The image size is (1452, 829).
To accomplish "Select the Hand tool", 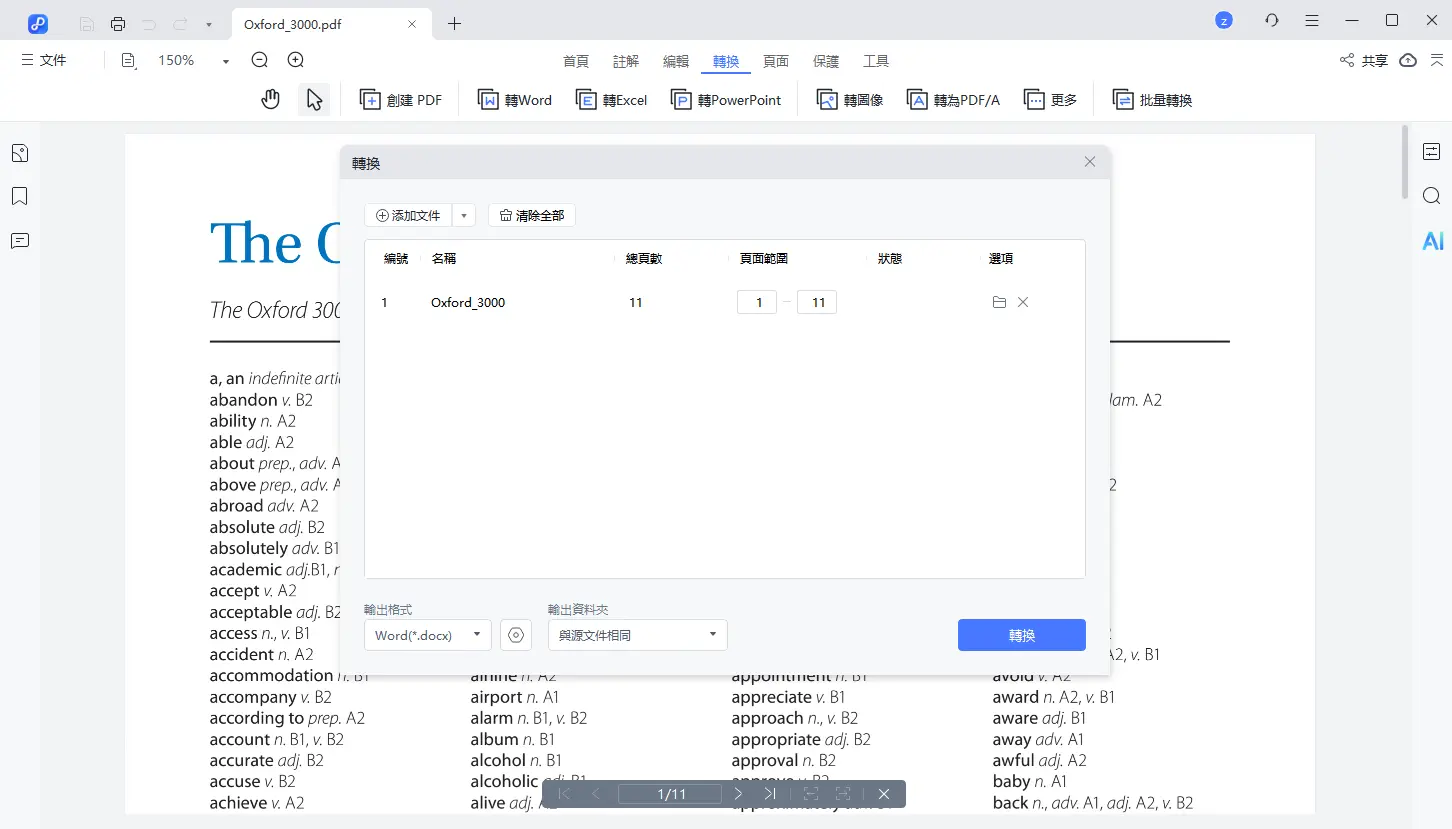I will click(x=270, y=99).
